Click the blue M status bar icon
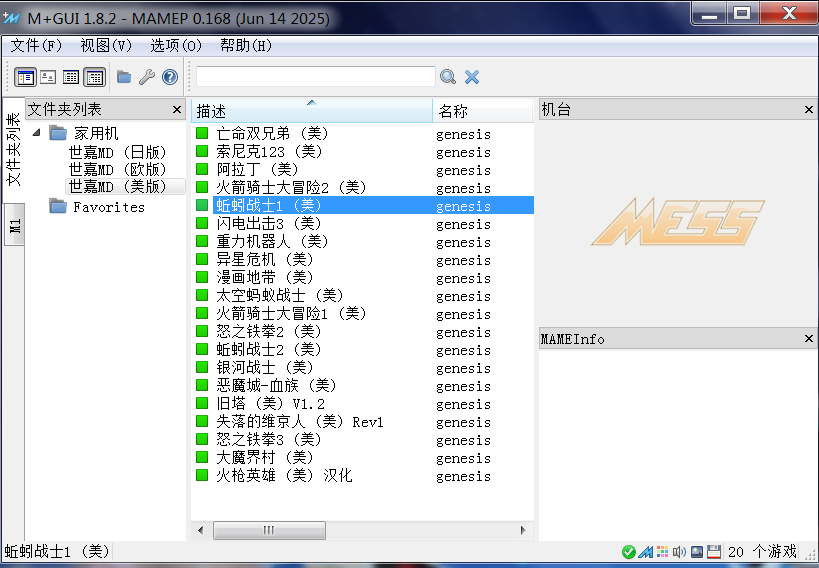This screenshot has width=819, height=568. pos(646,552)
